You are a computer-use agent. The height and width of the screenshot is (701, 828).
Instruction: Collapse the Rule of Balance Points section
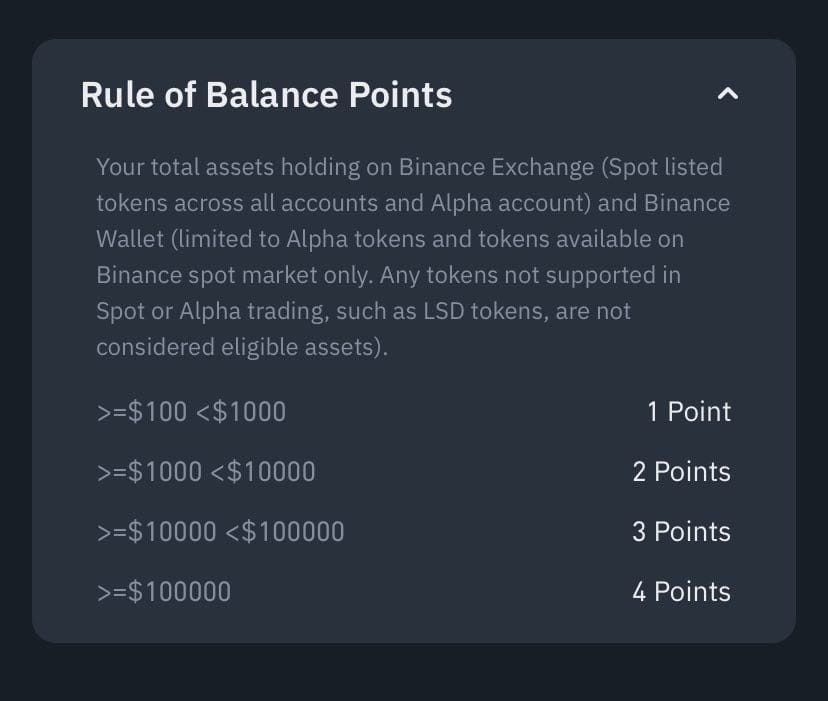click(x=728, y=94)
